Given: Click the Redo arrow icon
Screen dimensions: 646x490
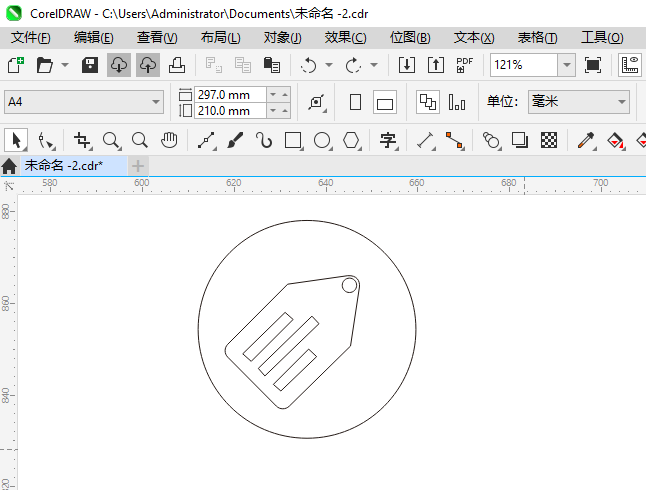Looking at the screenshot, I should coord(353,65).
